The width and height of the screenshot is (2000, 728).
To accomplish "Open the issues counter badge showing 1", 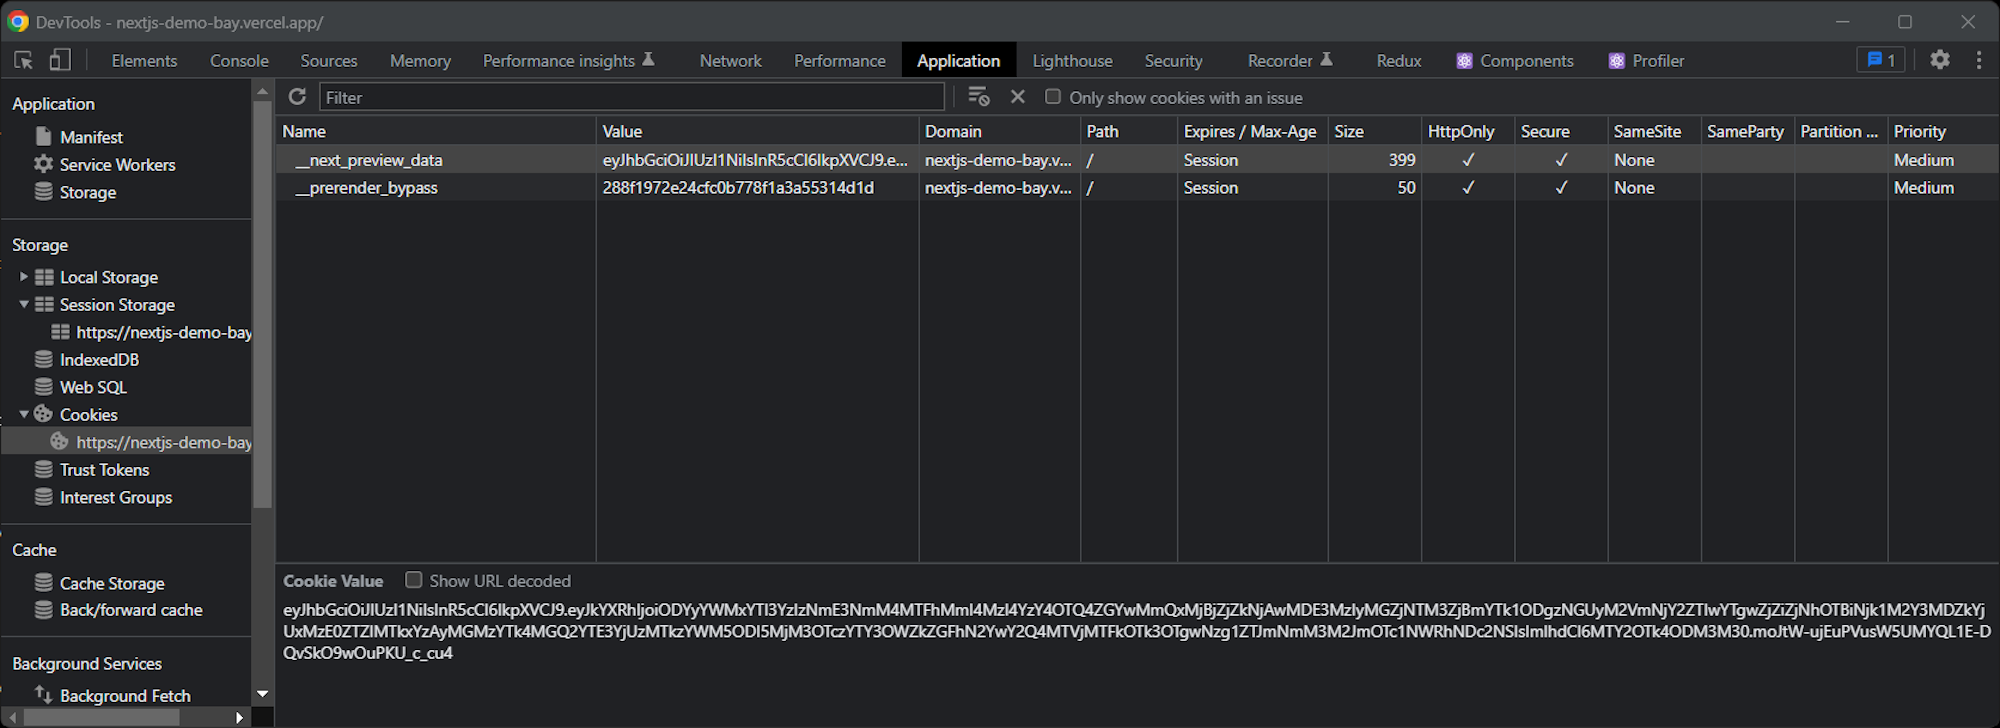I will [1881, 60].
